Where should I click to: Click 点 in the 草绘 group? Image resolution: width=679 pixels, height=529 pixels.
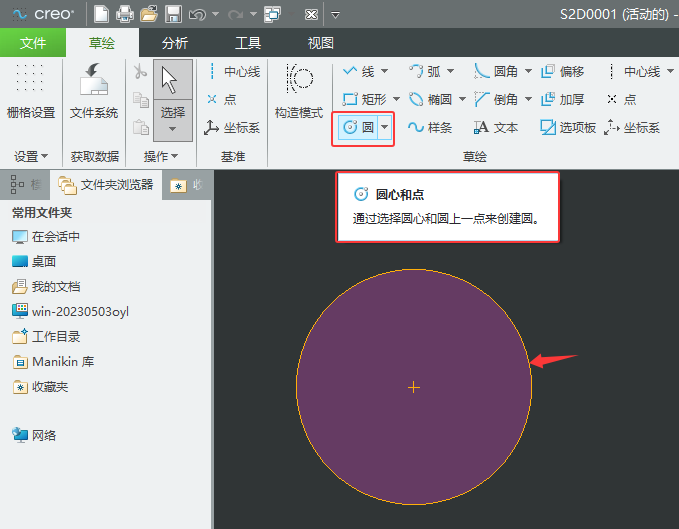click(x=622, y=100)
